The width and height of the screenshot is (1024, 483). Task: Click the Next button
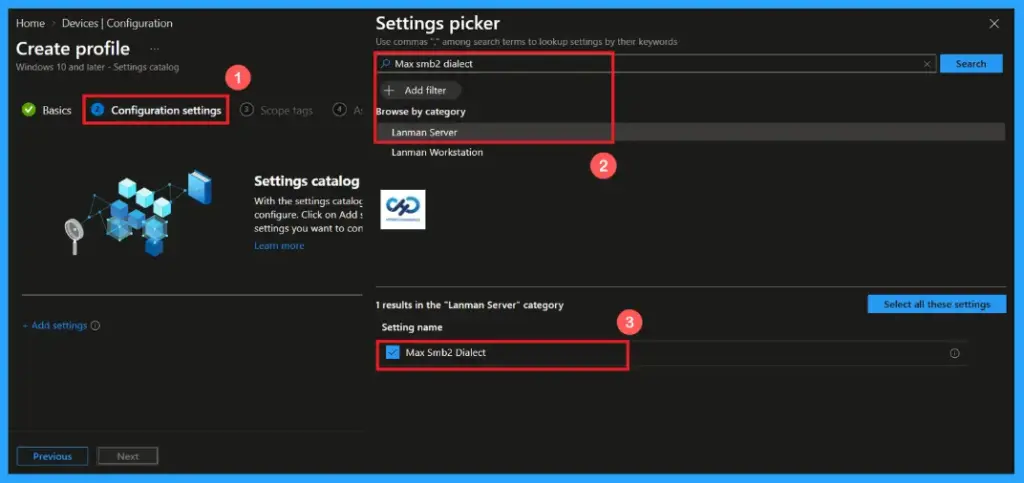click(127, 456)
